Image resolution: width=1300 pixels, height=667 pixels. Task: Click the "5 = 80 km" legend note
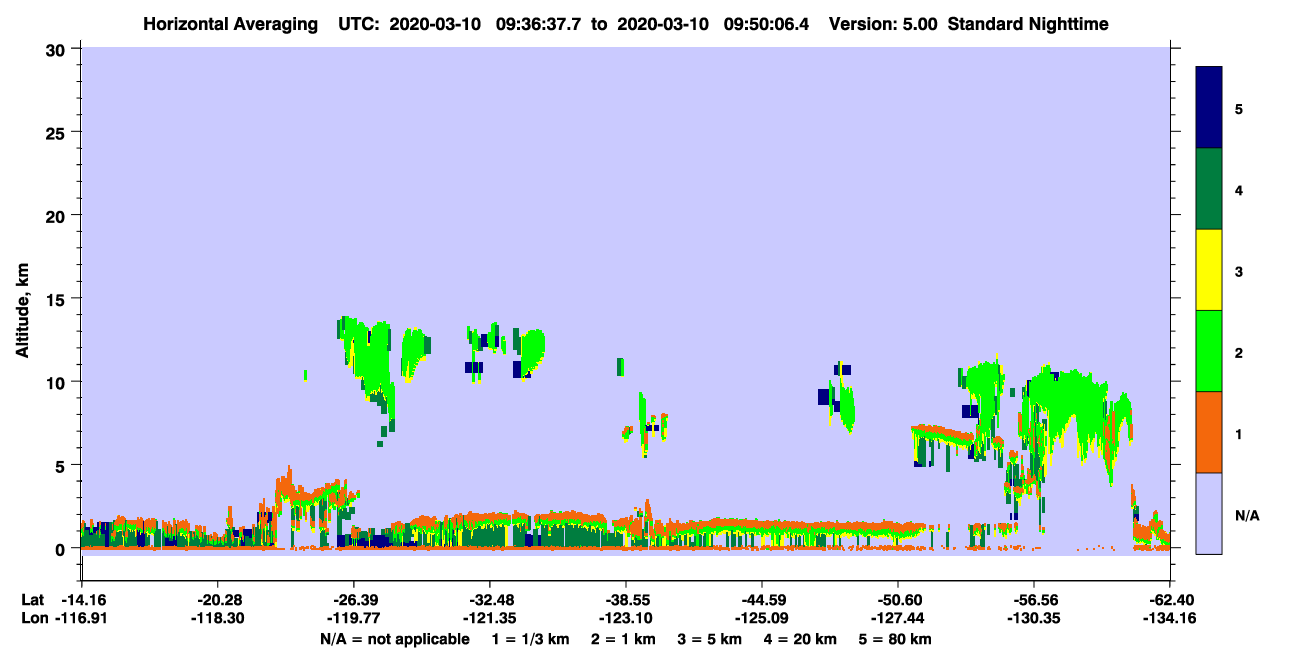pos(897,639)
